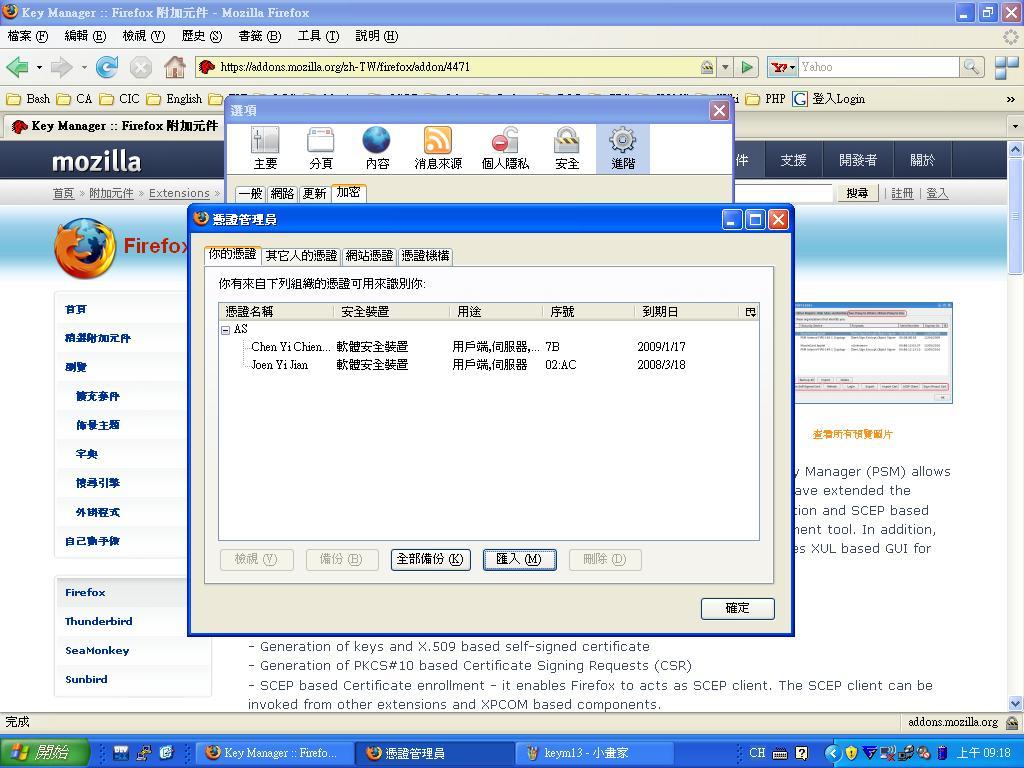
Task: Open the 安全 lock panel in Options
Action: tap(567, 149)
